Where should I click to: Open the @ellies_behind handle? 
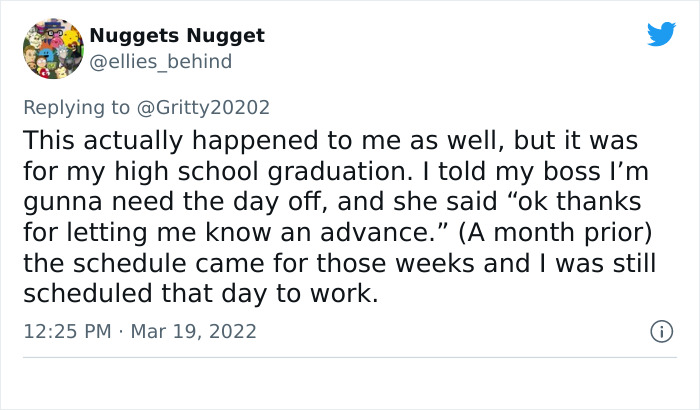tap(160, 62)
